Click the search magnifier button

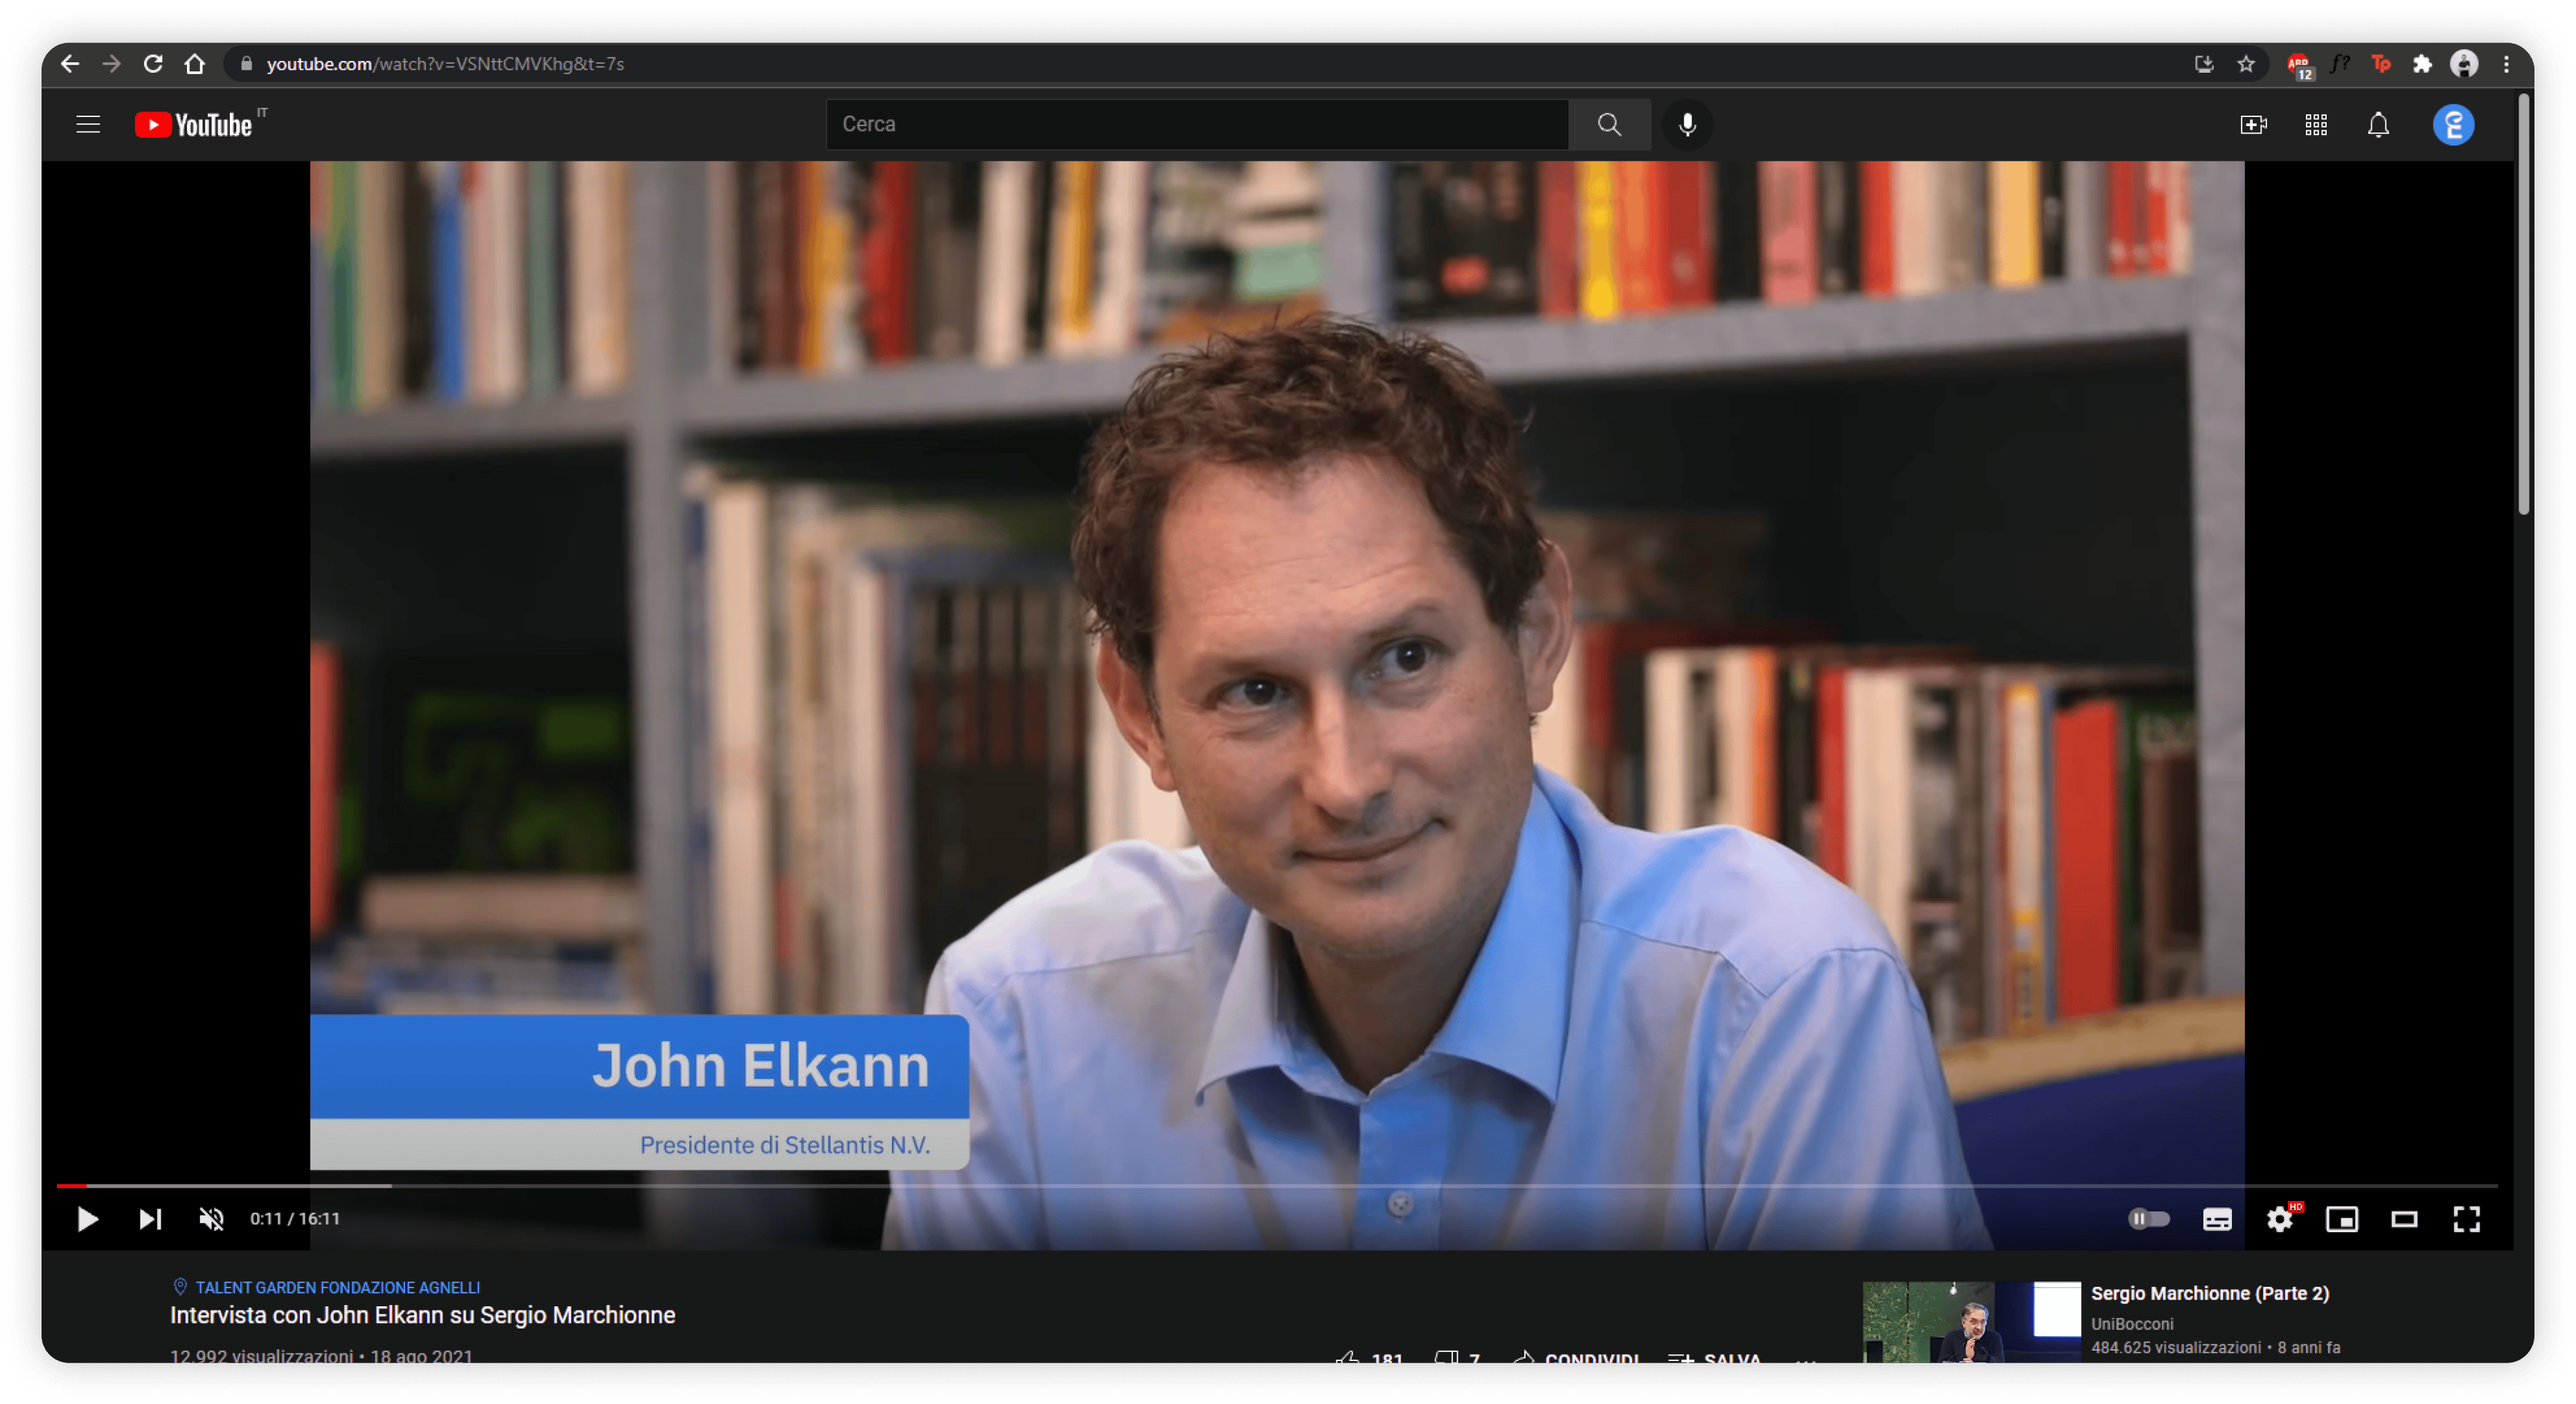click(1608, 124)
